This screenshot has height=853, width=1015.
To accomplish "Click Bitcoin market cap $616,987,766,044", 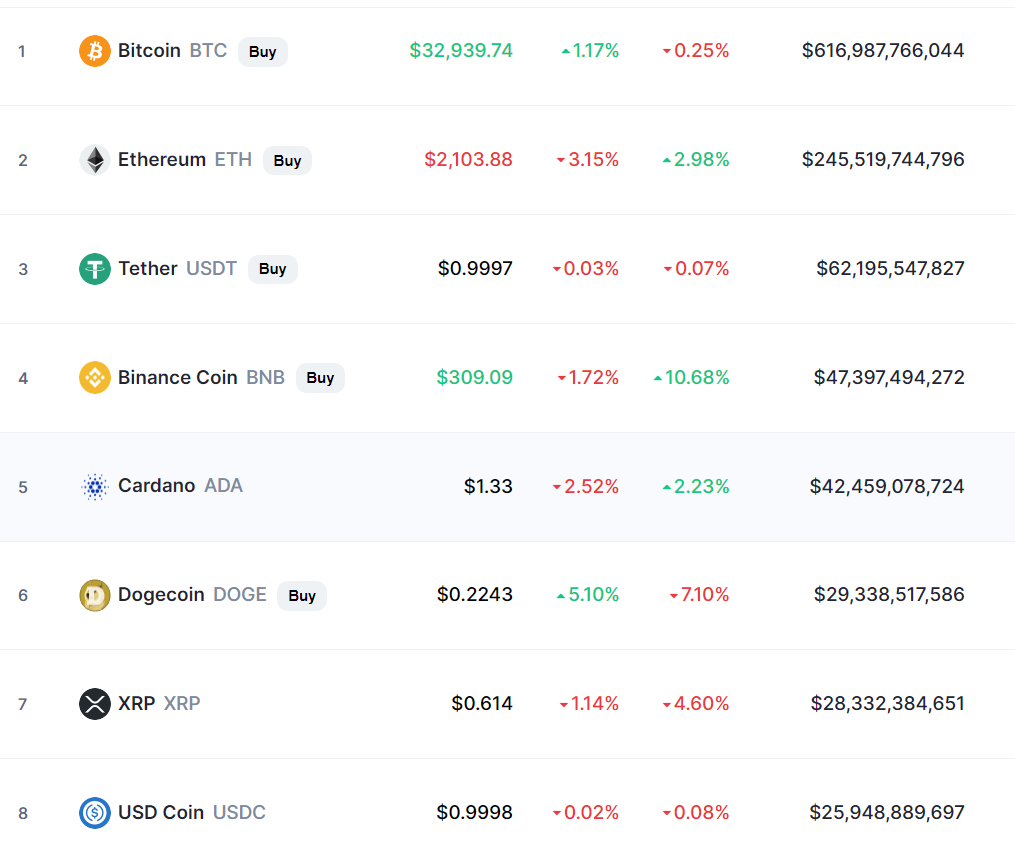I will [883, 51].
